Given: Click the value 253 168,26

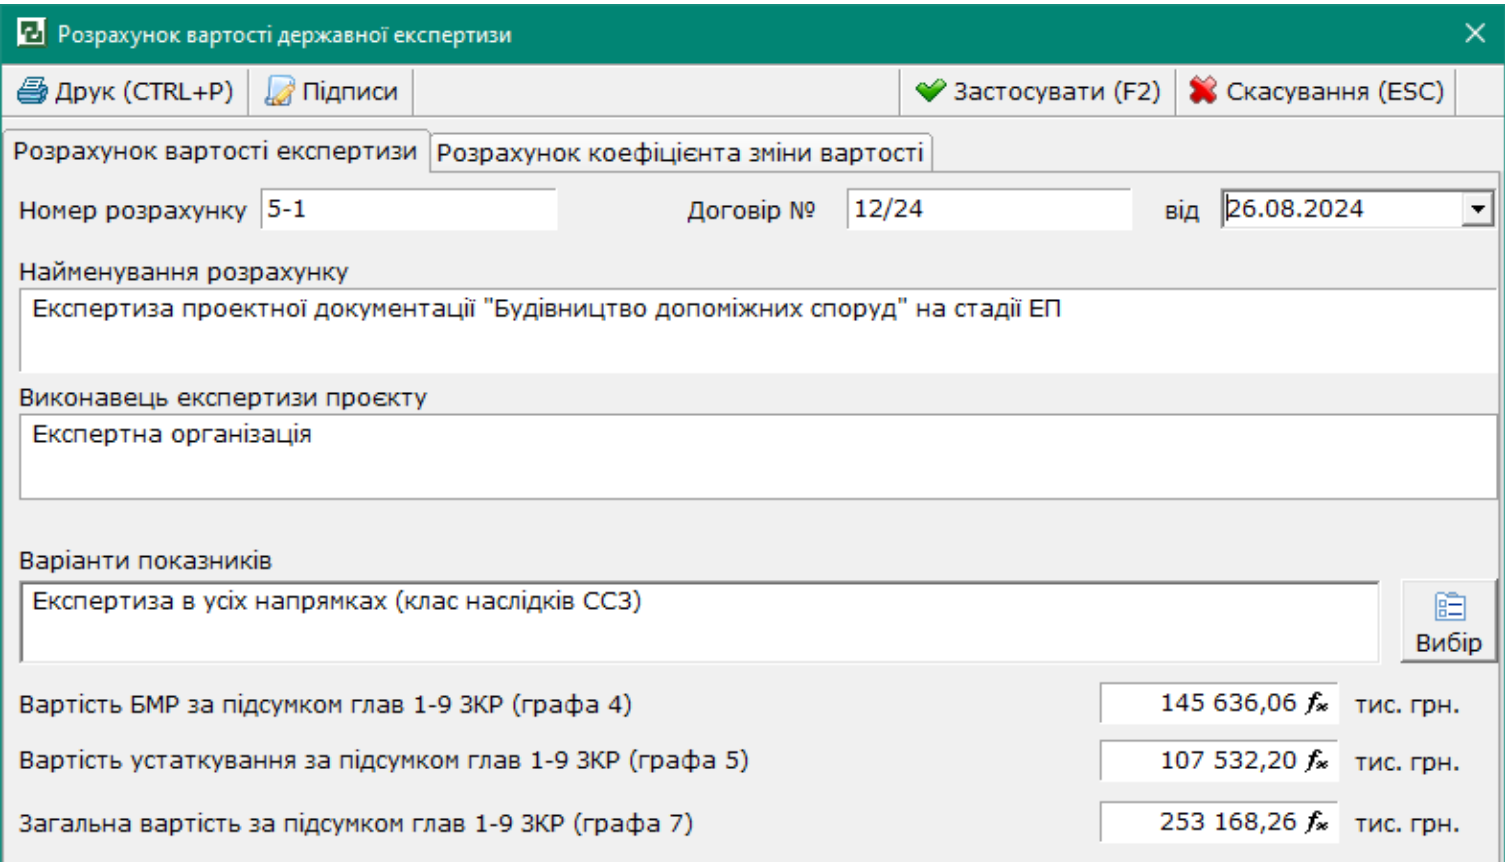Looking at the screenshot, I should pos(1228,822).
